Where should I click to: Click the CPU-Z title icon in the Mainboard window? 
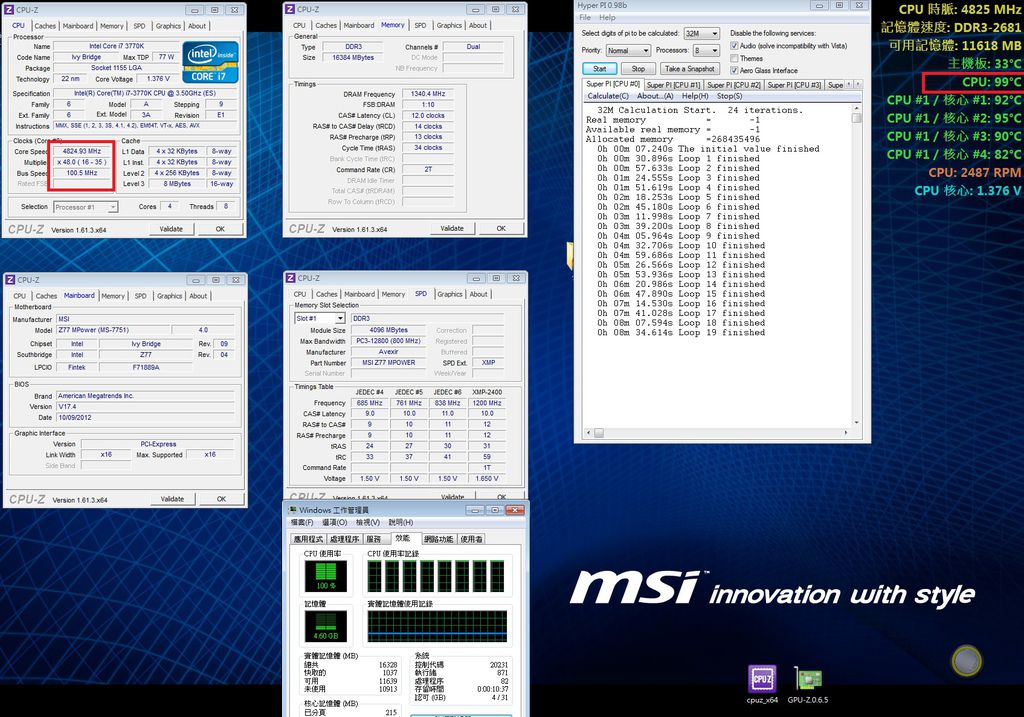(x=10, y=279)
